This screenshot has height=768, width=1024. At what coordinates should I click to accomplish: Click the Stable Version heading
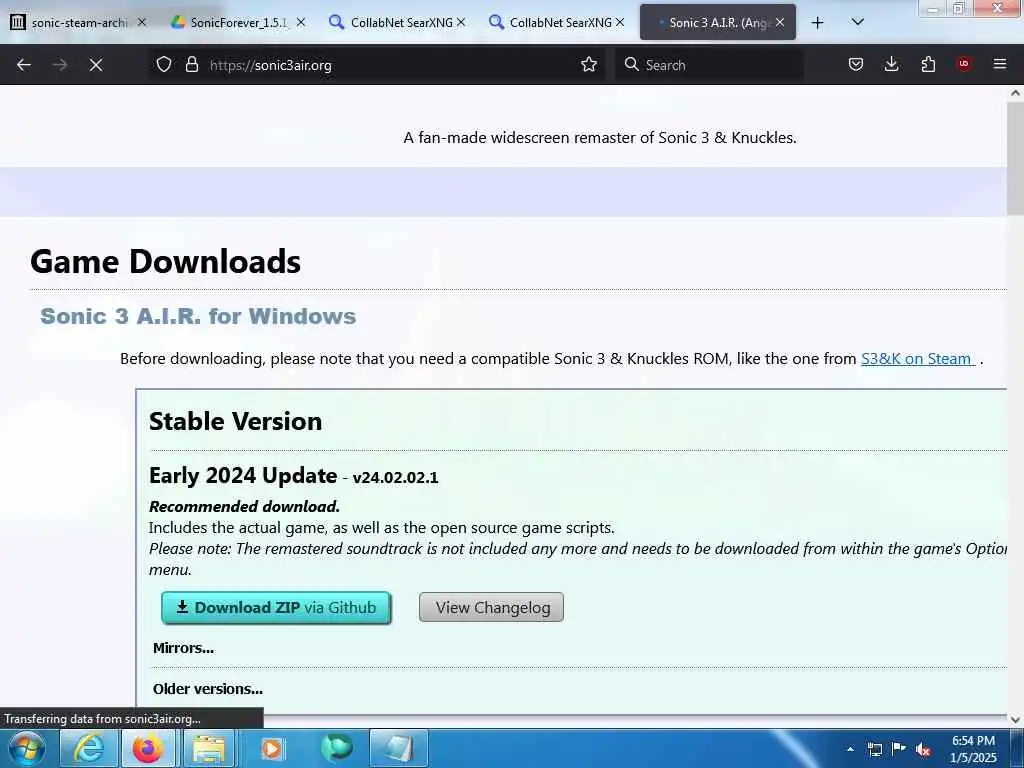[x=235, y=421]
